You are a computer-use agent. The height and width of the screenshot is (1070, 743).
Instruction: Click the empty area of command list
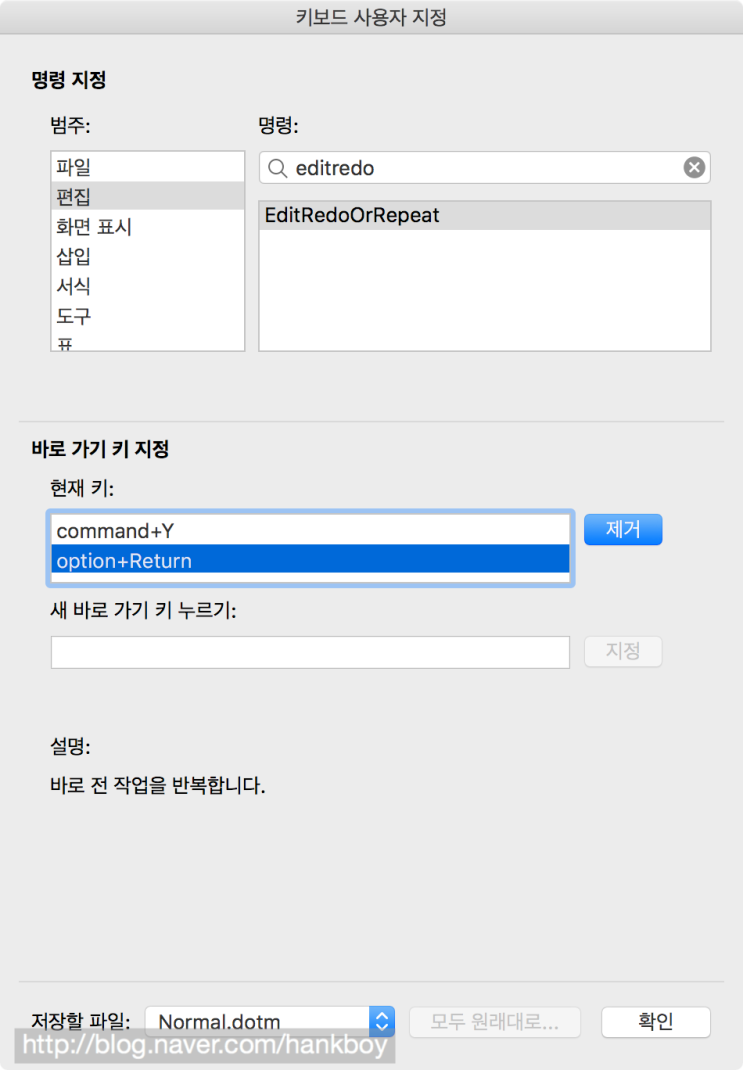[x=484, y=290]
